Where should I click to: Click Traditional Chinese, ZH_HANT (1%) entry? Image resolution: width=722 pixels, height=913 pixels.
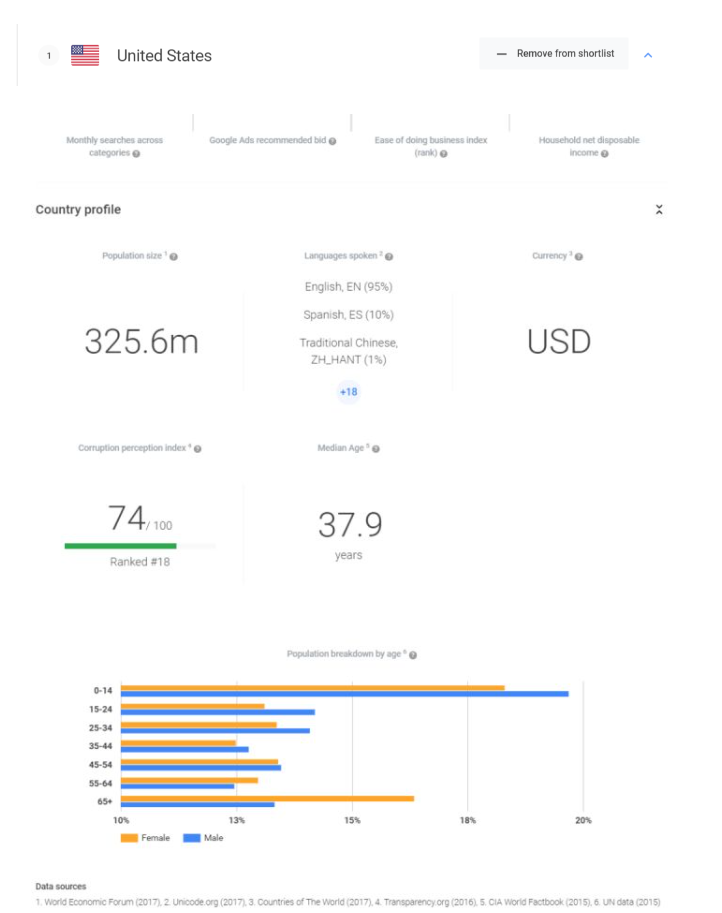[349, 351]
